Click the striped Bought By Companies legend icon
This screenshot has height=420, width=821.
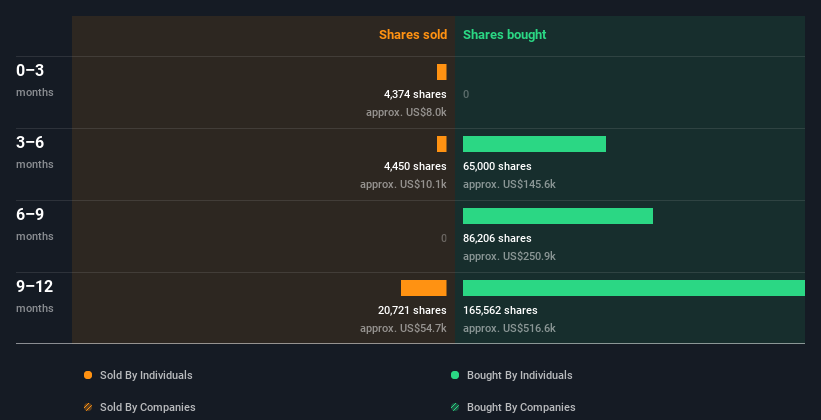[455, 407]
